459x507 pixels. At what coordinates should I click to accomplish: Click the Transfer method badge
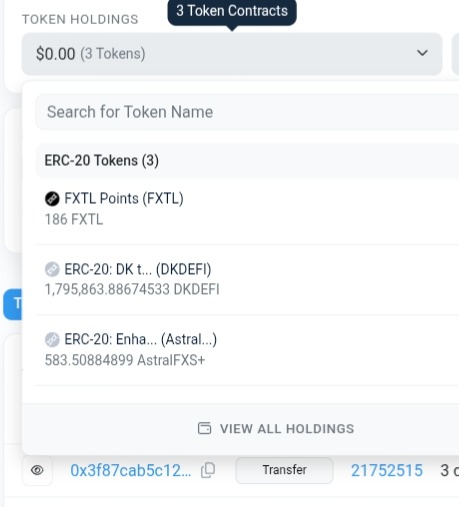point(284,470)
